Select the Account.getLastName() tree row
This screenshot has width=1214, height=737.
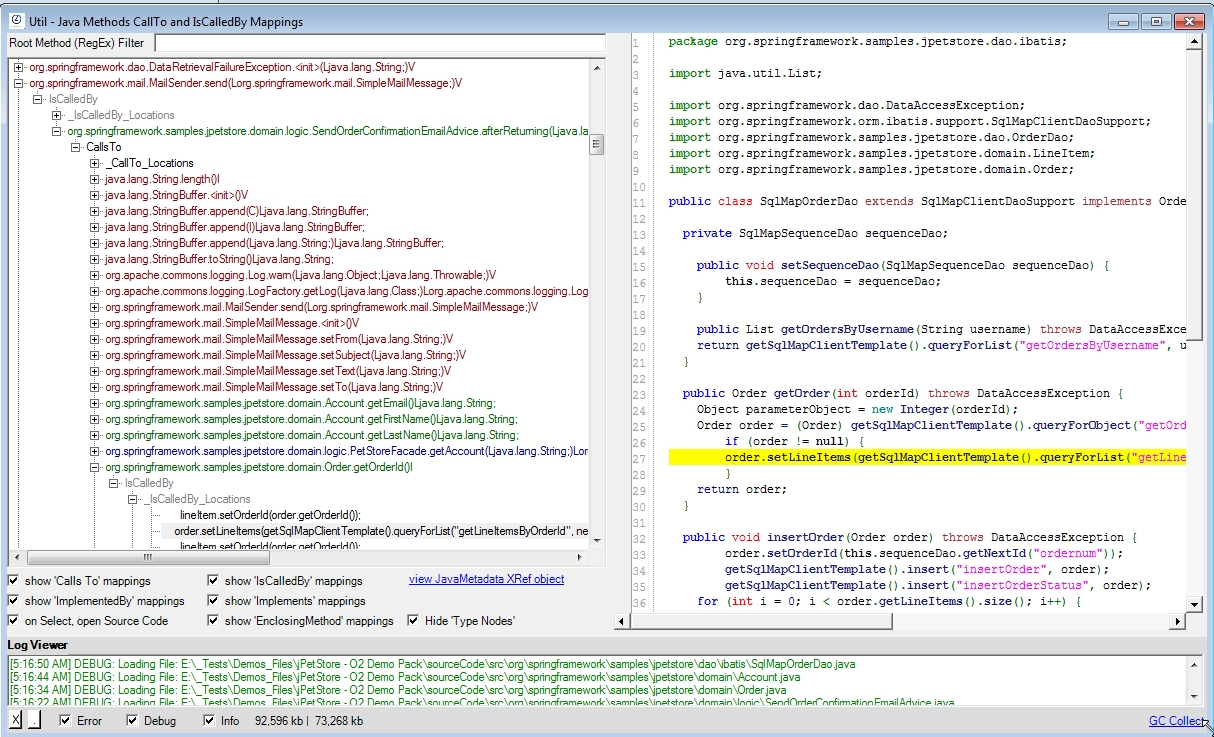(x=311, y=435)
